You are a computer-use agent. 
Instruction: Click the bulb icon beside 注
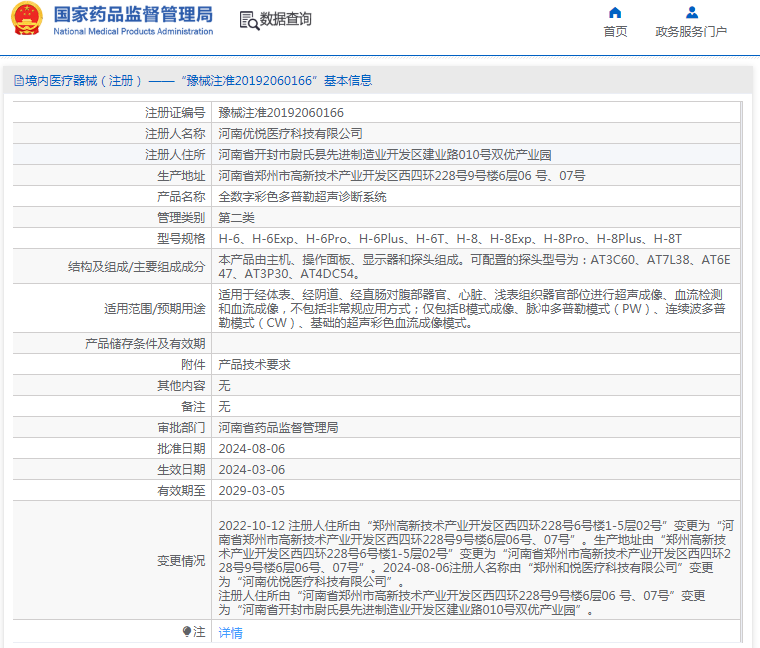coord(187,631)
